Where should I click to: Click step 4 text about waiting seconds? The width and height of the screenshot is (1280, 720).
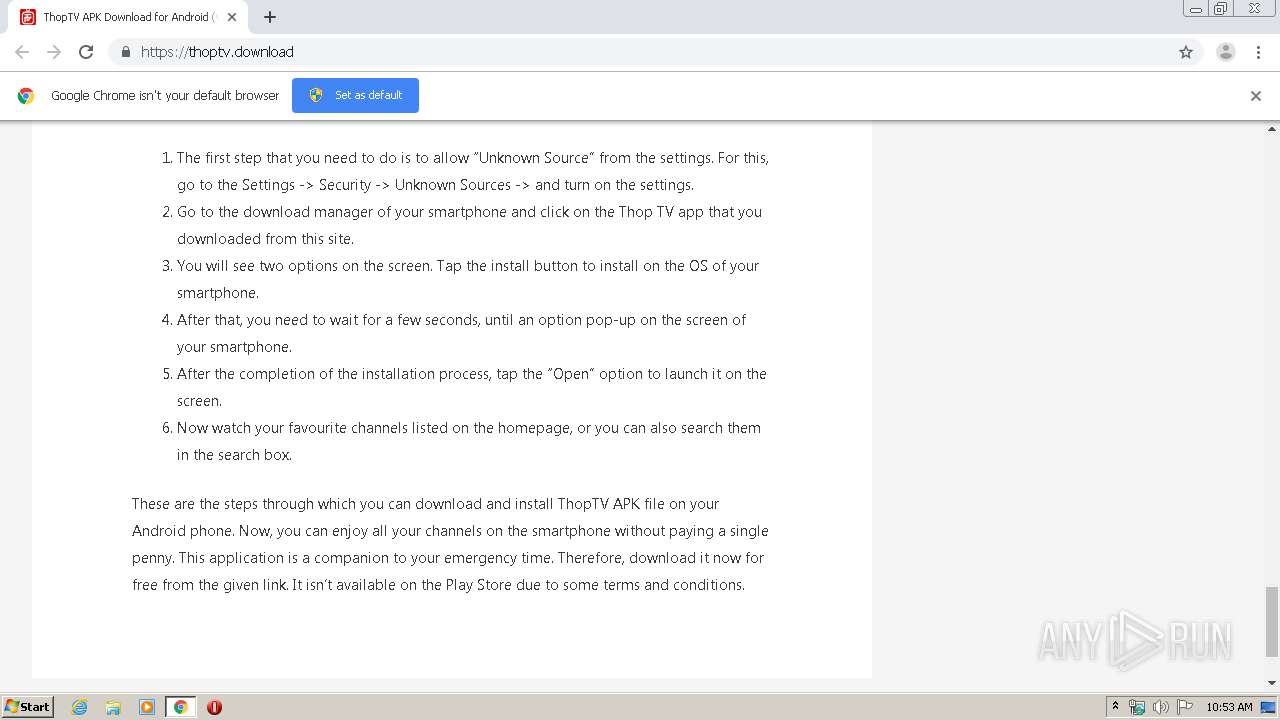[461, 333]
